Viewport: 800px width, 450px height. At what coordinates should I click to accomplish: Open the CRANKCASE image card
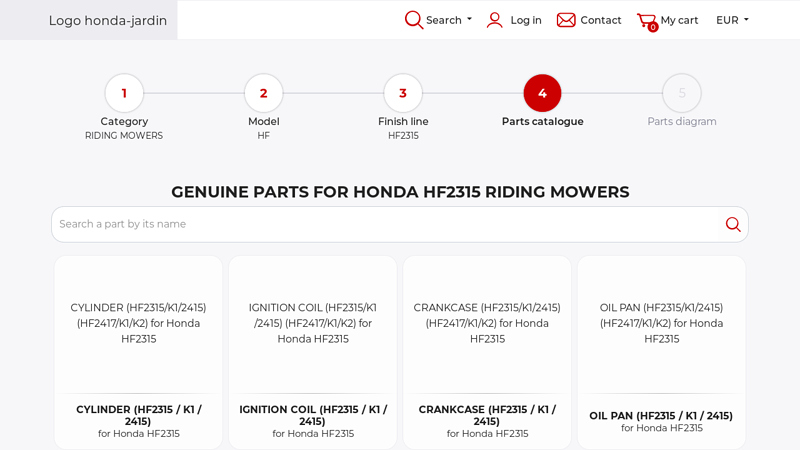pos(487,324)
